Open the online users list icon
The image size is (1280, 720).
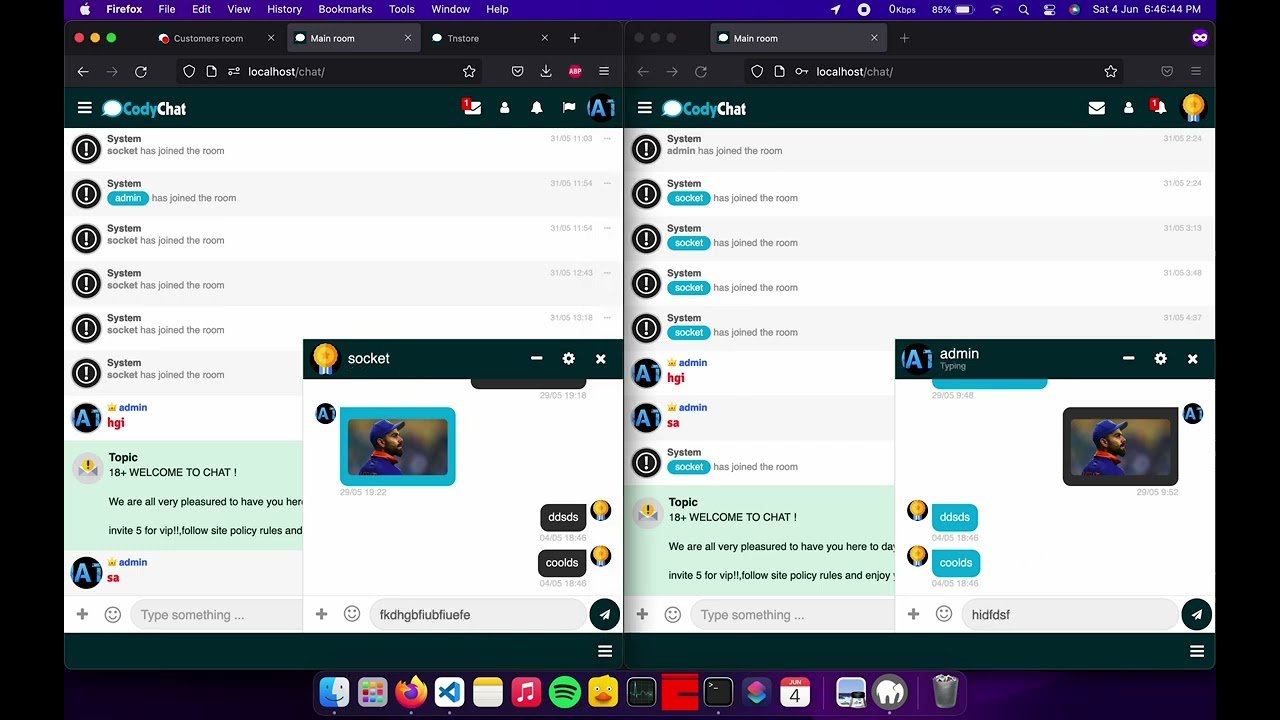coord(504,107)
